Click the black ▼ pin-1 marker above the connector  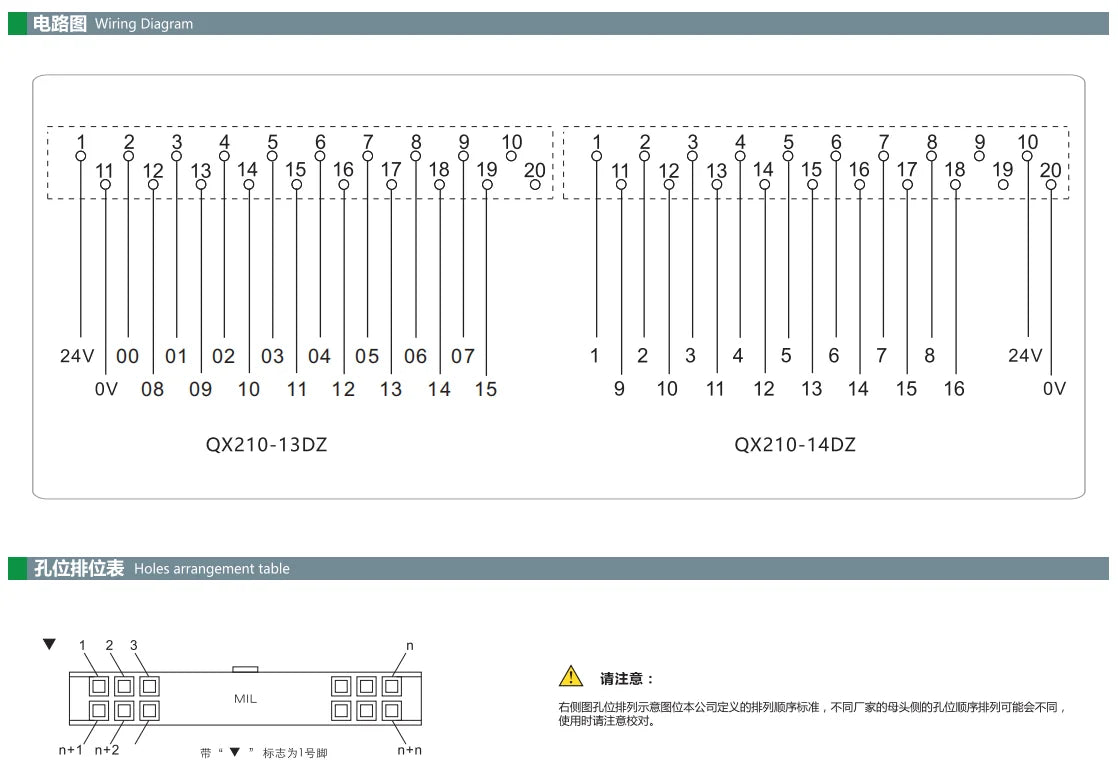49,644
